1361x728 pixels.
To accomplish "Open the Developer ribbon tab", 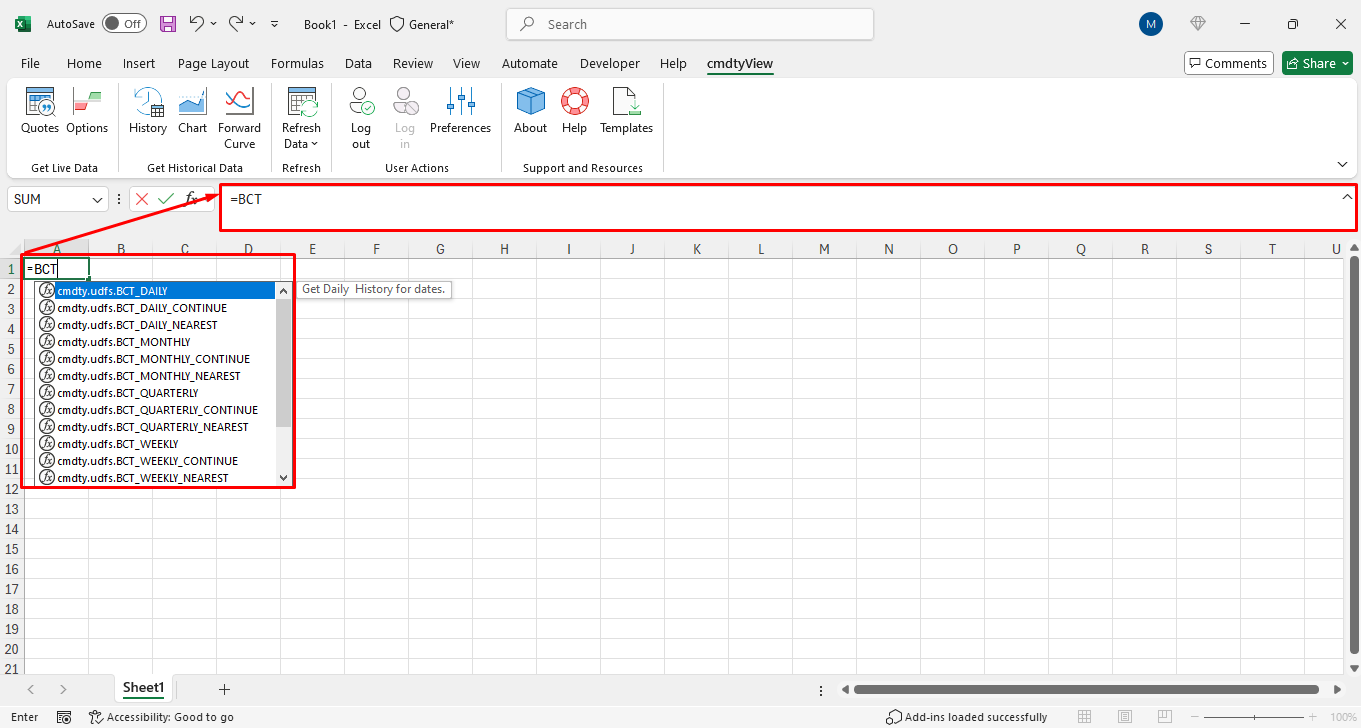I will pos(609,63).
